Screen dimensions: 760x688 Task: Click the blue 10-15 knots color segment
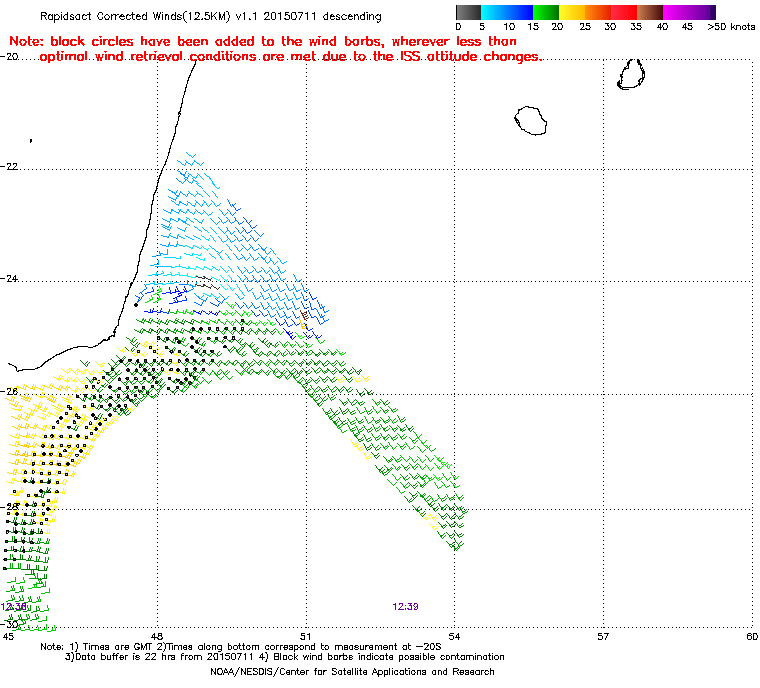(520, 12)
